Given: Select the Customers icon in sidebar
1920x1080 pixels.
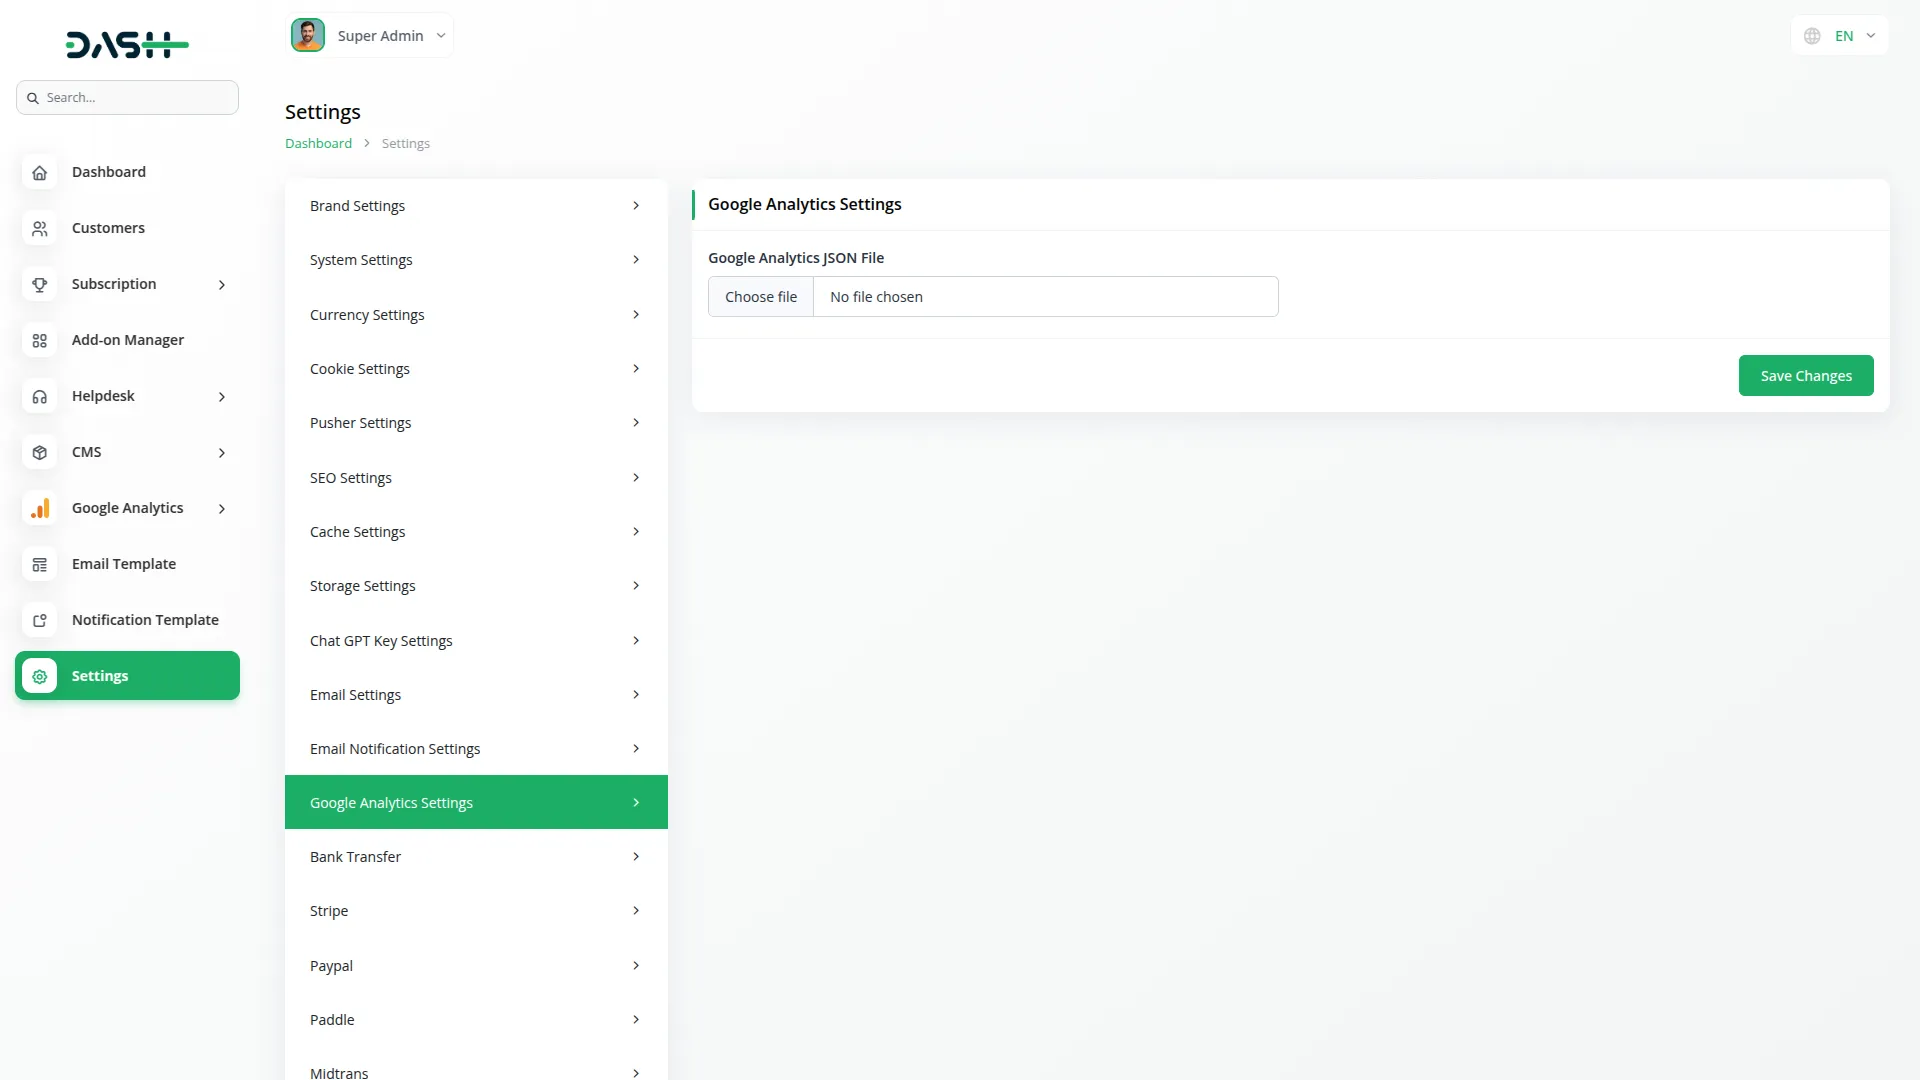Looking at the screenshot, I should point(39,228).
